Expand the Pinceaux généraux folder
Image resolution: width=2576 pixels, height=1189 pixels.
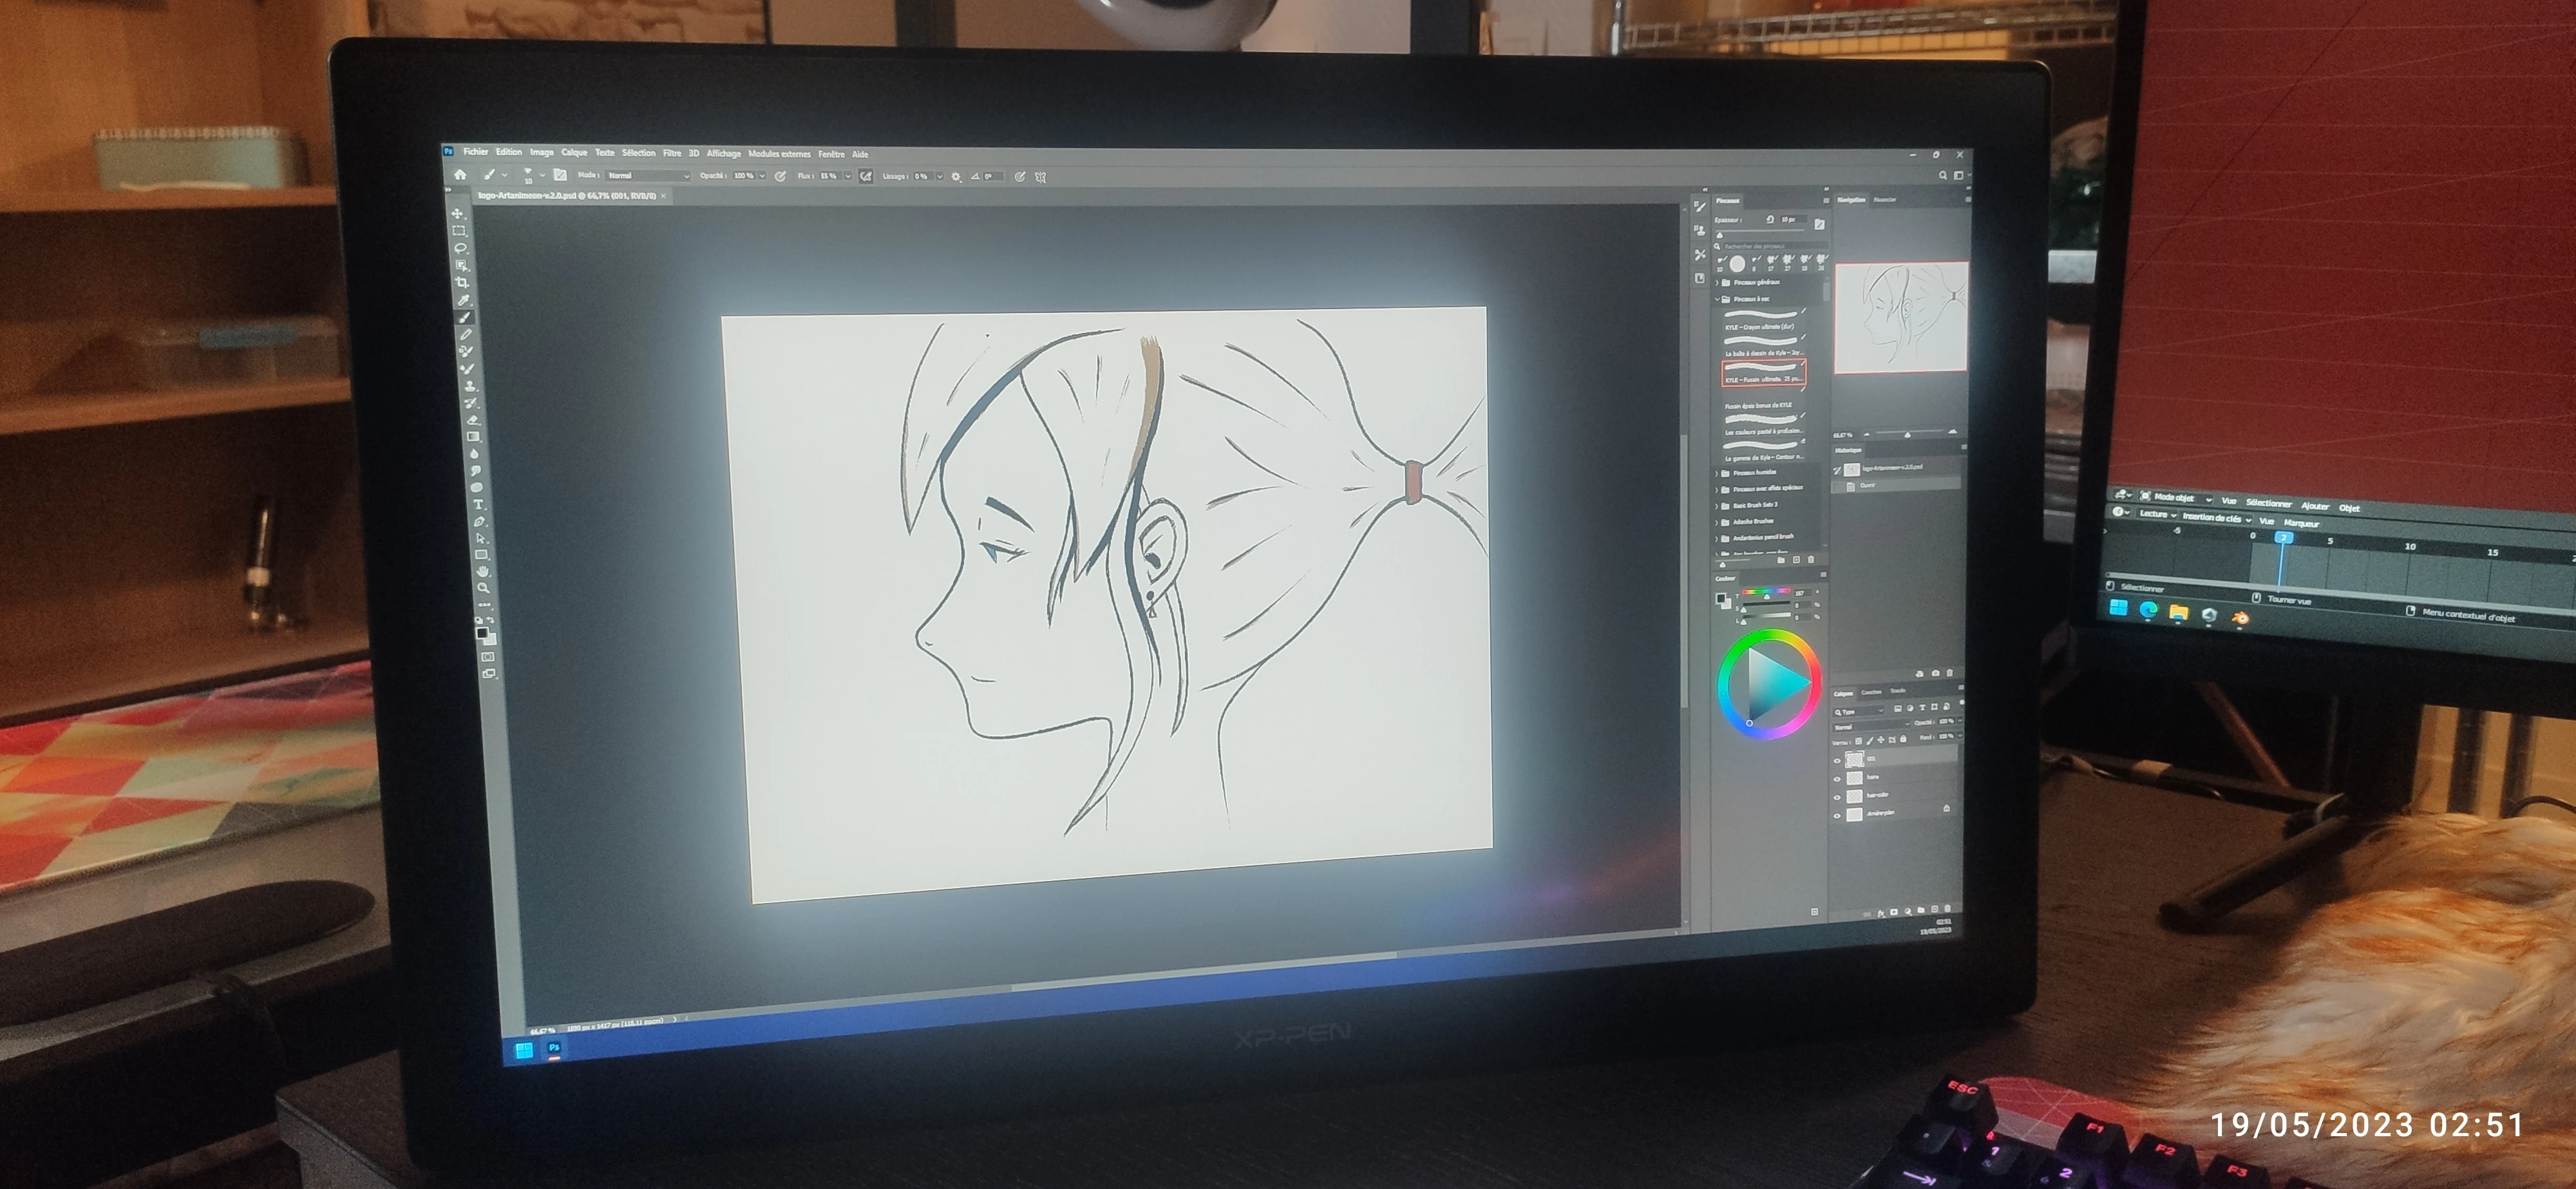[x=1718, y=283]
